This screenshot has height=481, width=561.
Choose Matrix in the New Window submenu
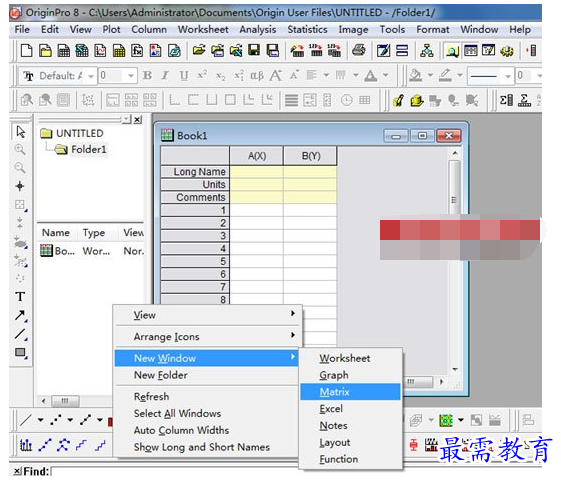(x=350, y=392)
